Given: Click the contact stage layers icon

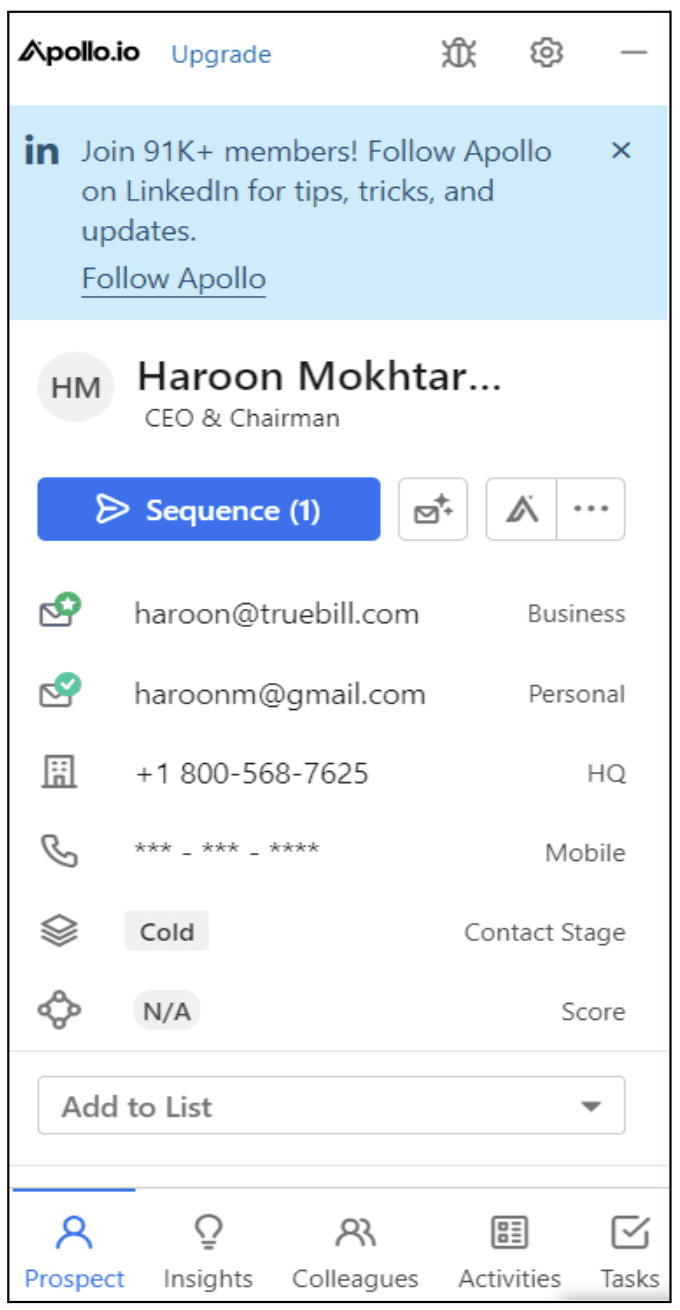Looking at the screenshot, I should 59,931.
